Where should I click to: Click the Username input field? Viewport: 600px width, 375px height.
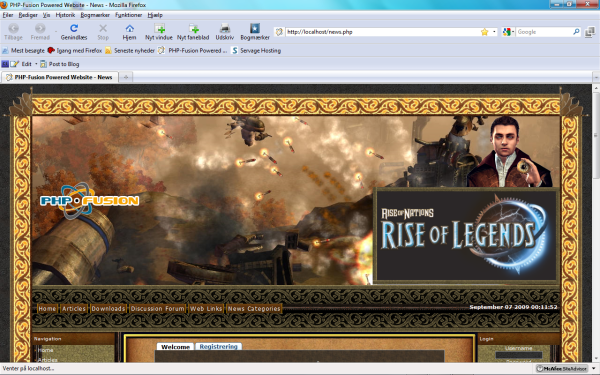pos(518,355)
